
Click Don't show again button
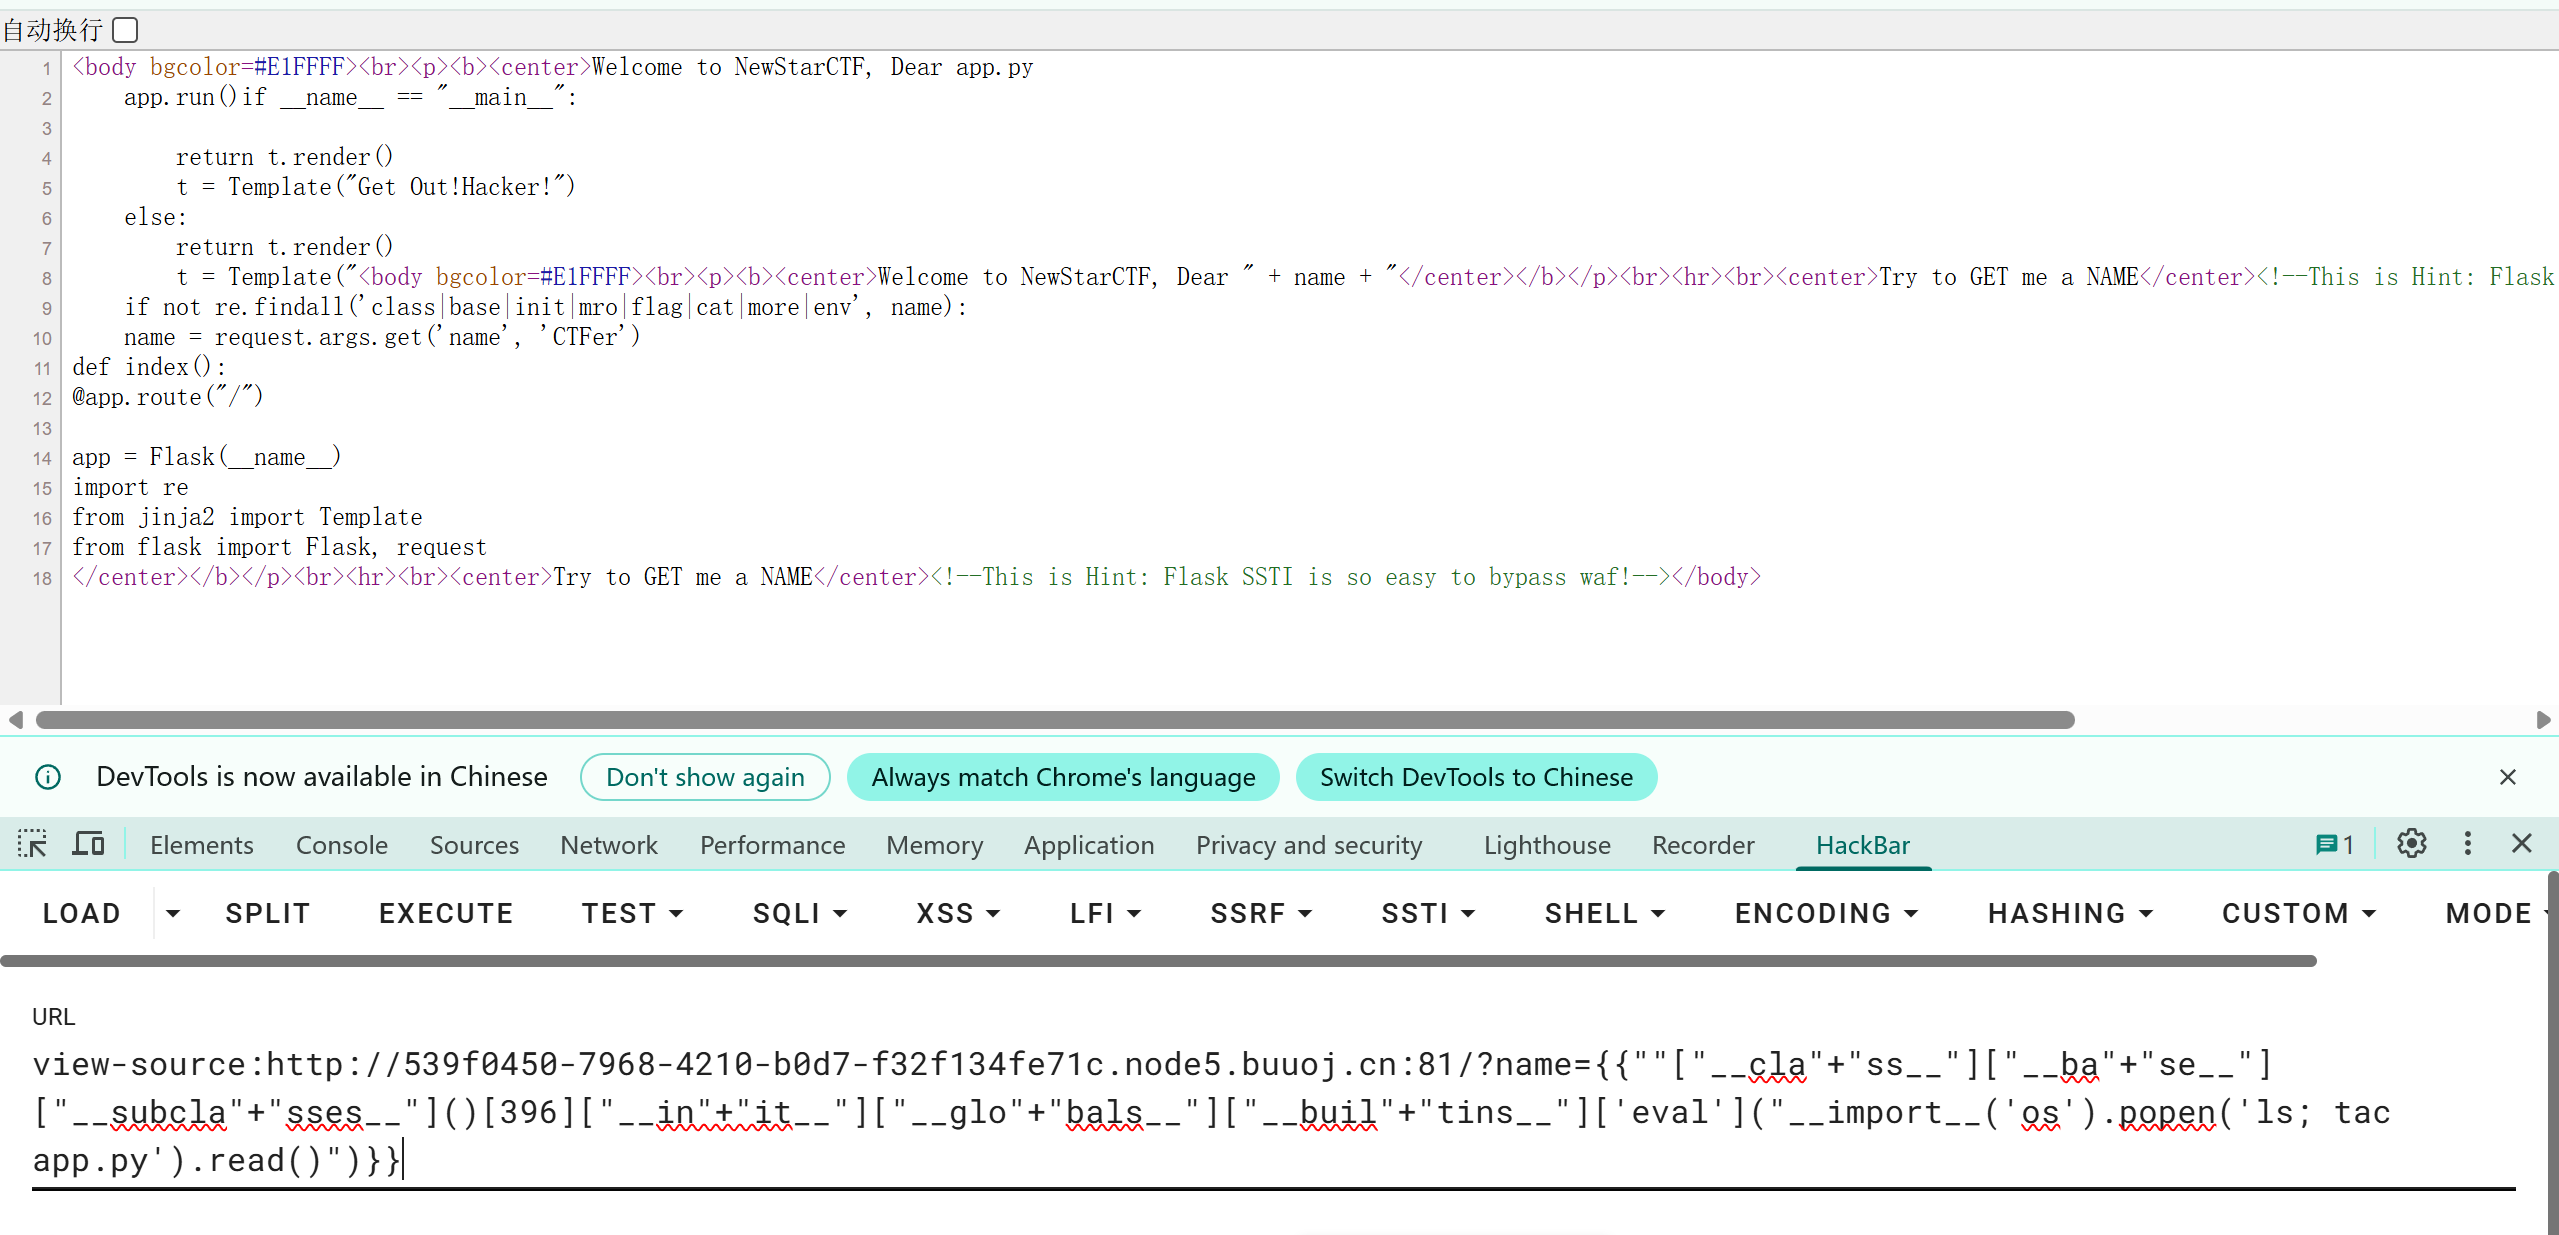tap(705, 777)
